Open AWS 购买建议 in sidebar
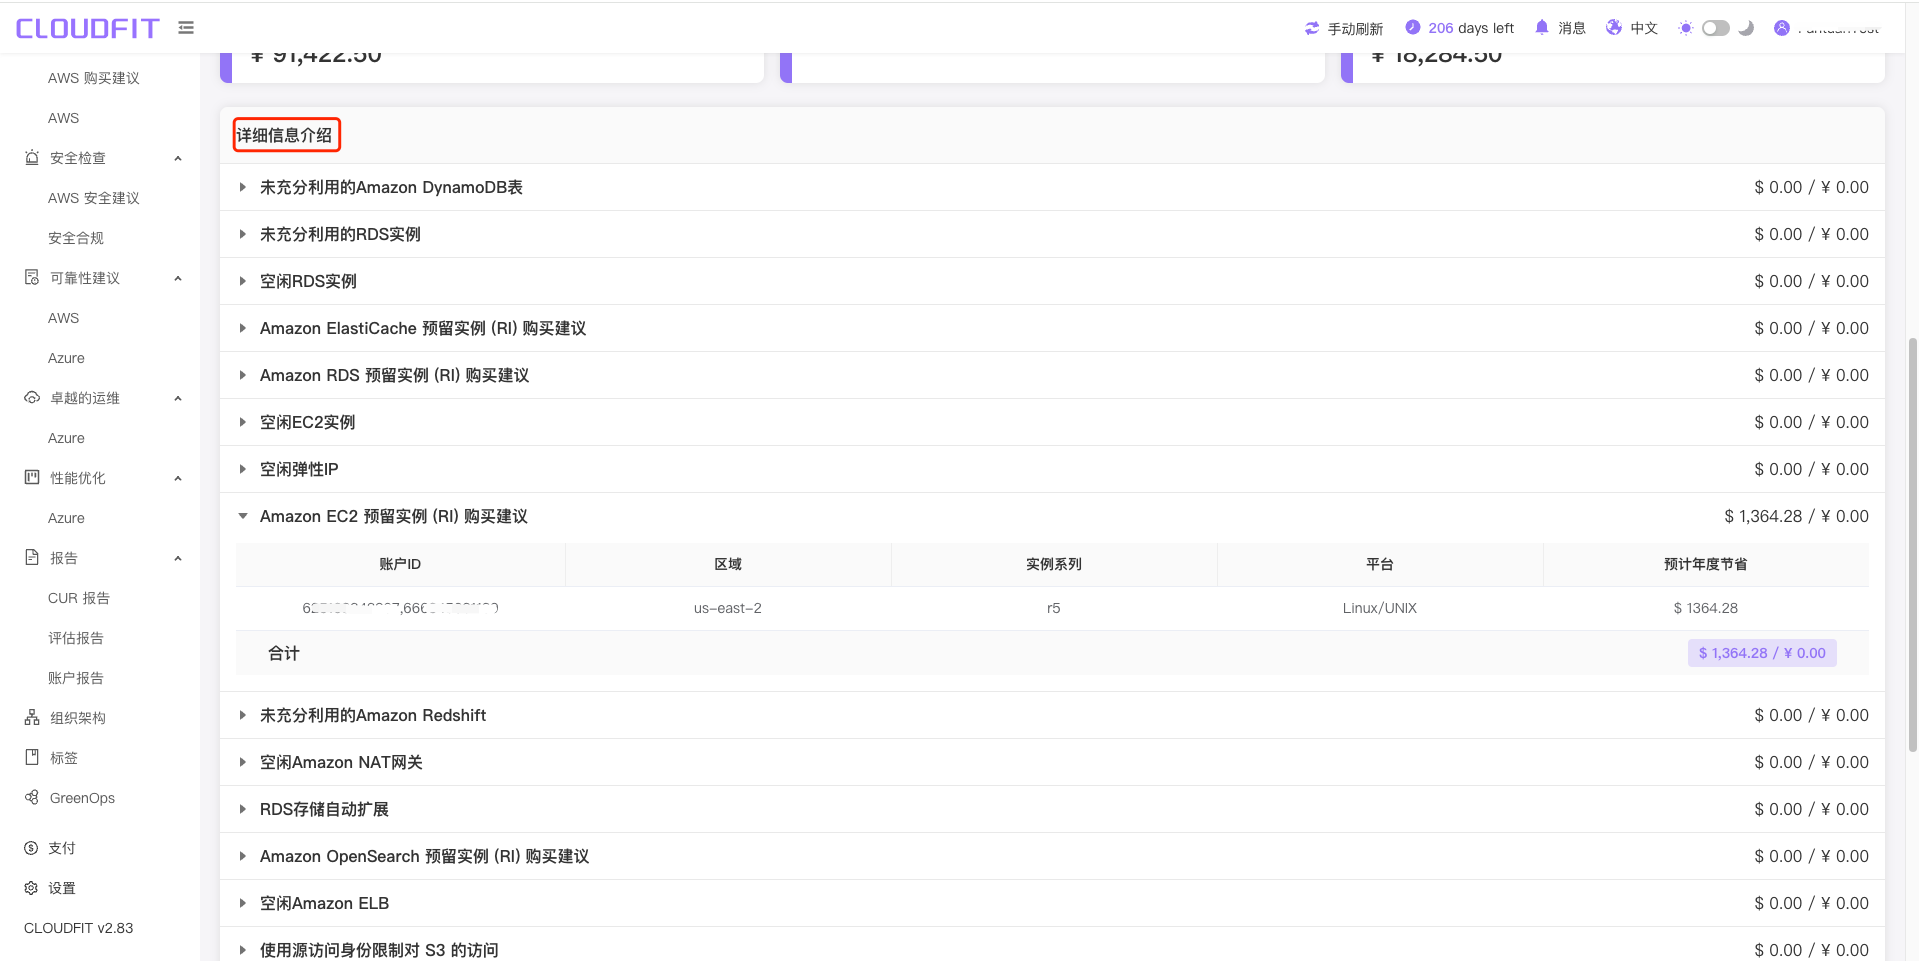The height and width of the screenshot is (961, 1919). [94, 78]
